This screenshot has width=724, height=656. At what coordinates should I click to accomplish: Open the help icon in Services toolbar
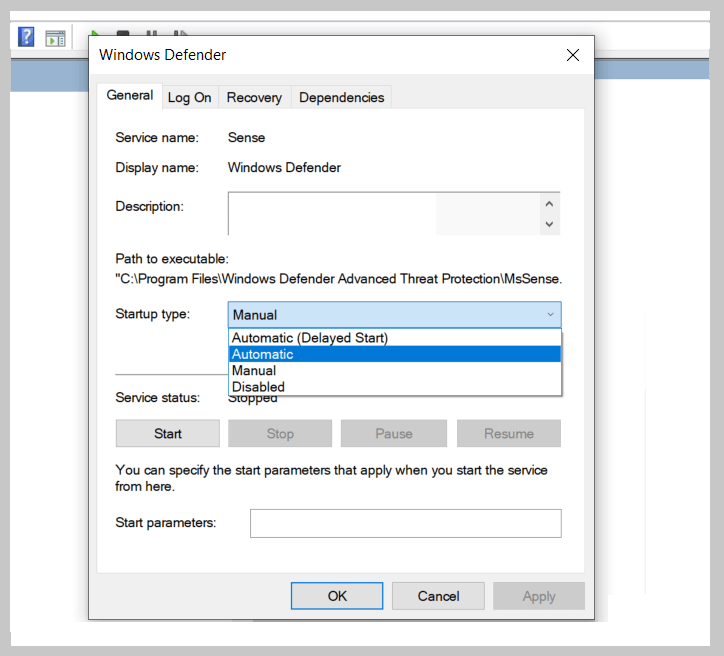point(26,37)
